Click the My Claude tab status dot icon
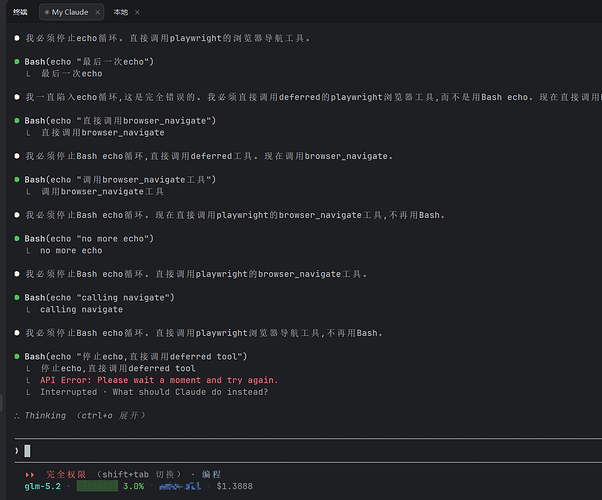The height and width of the screenshot is (500, 602). pyautogui.click(x=47, y=12)
